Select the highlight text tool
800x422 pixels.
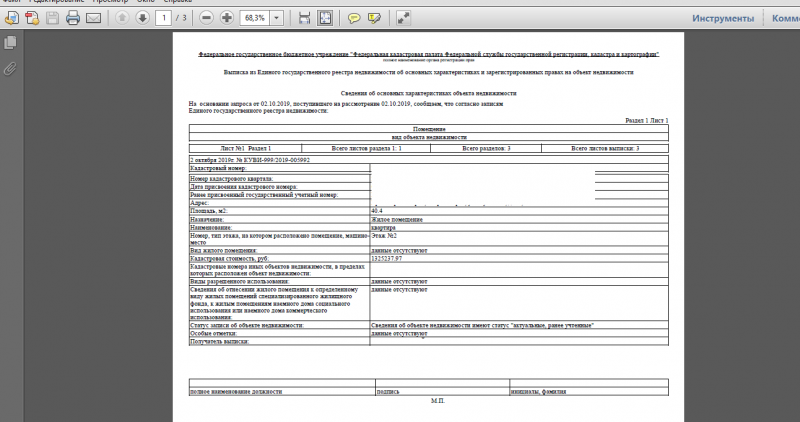pos(375,18)
